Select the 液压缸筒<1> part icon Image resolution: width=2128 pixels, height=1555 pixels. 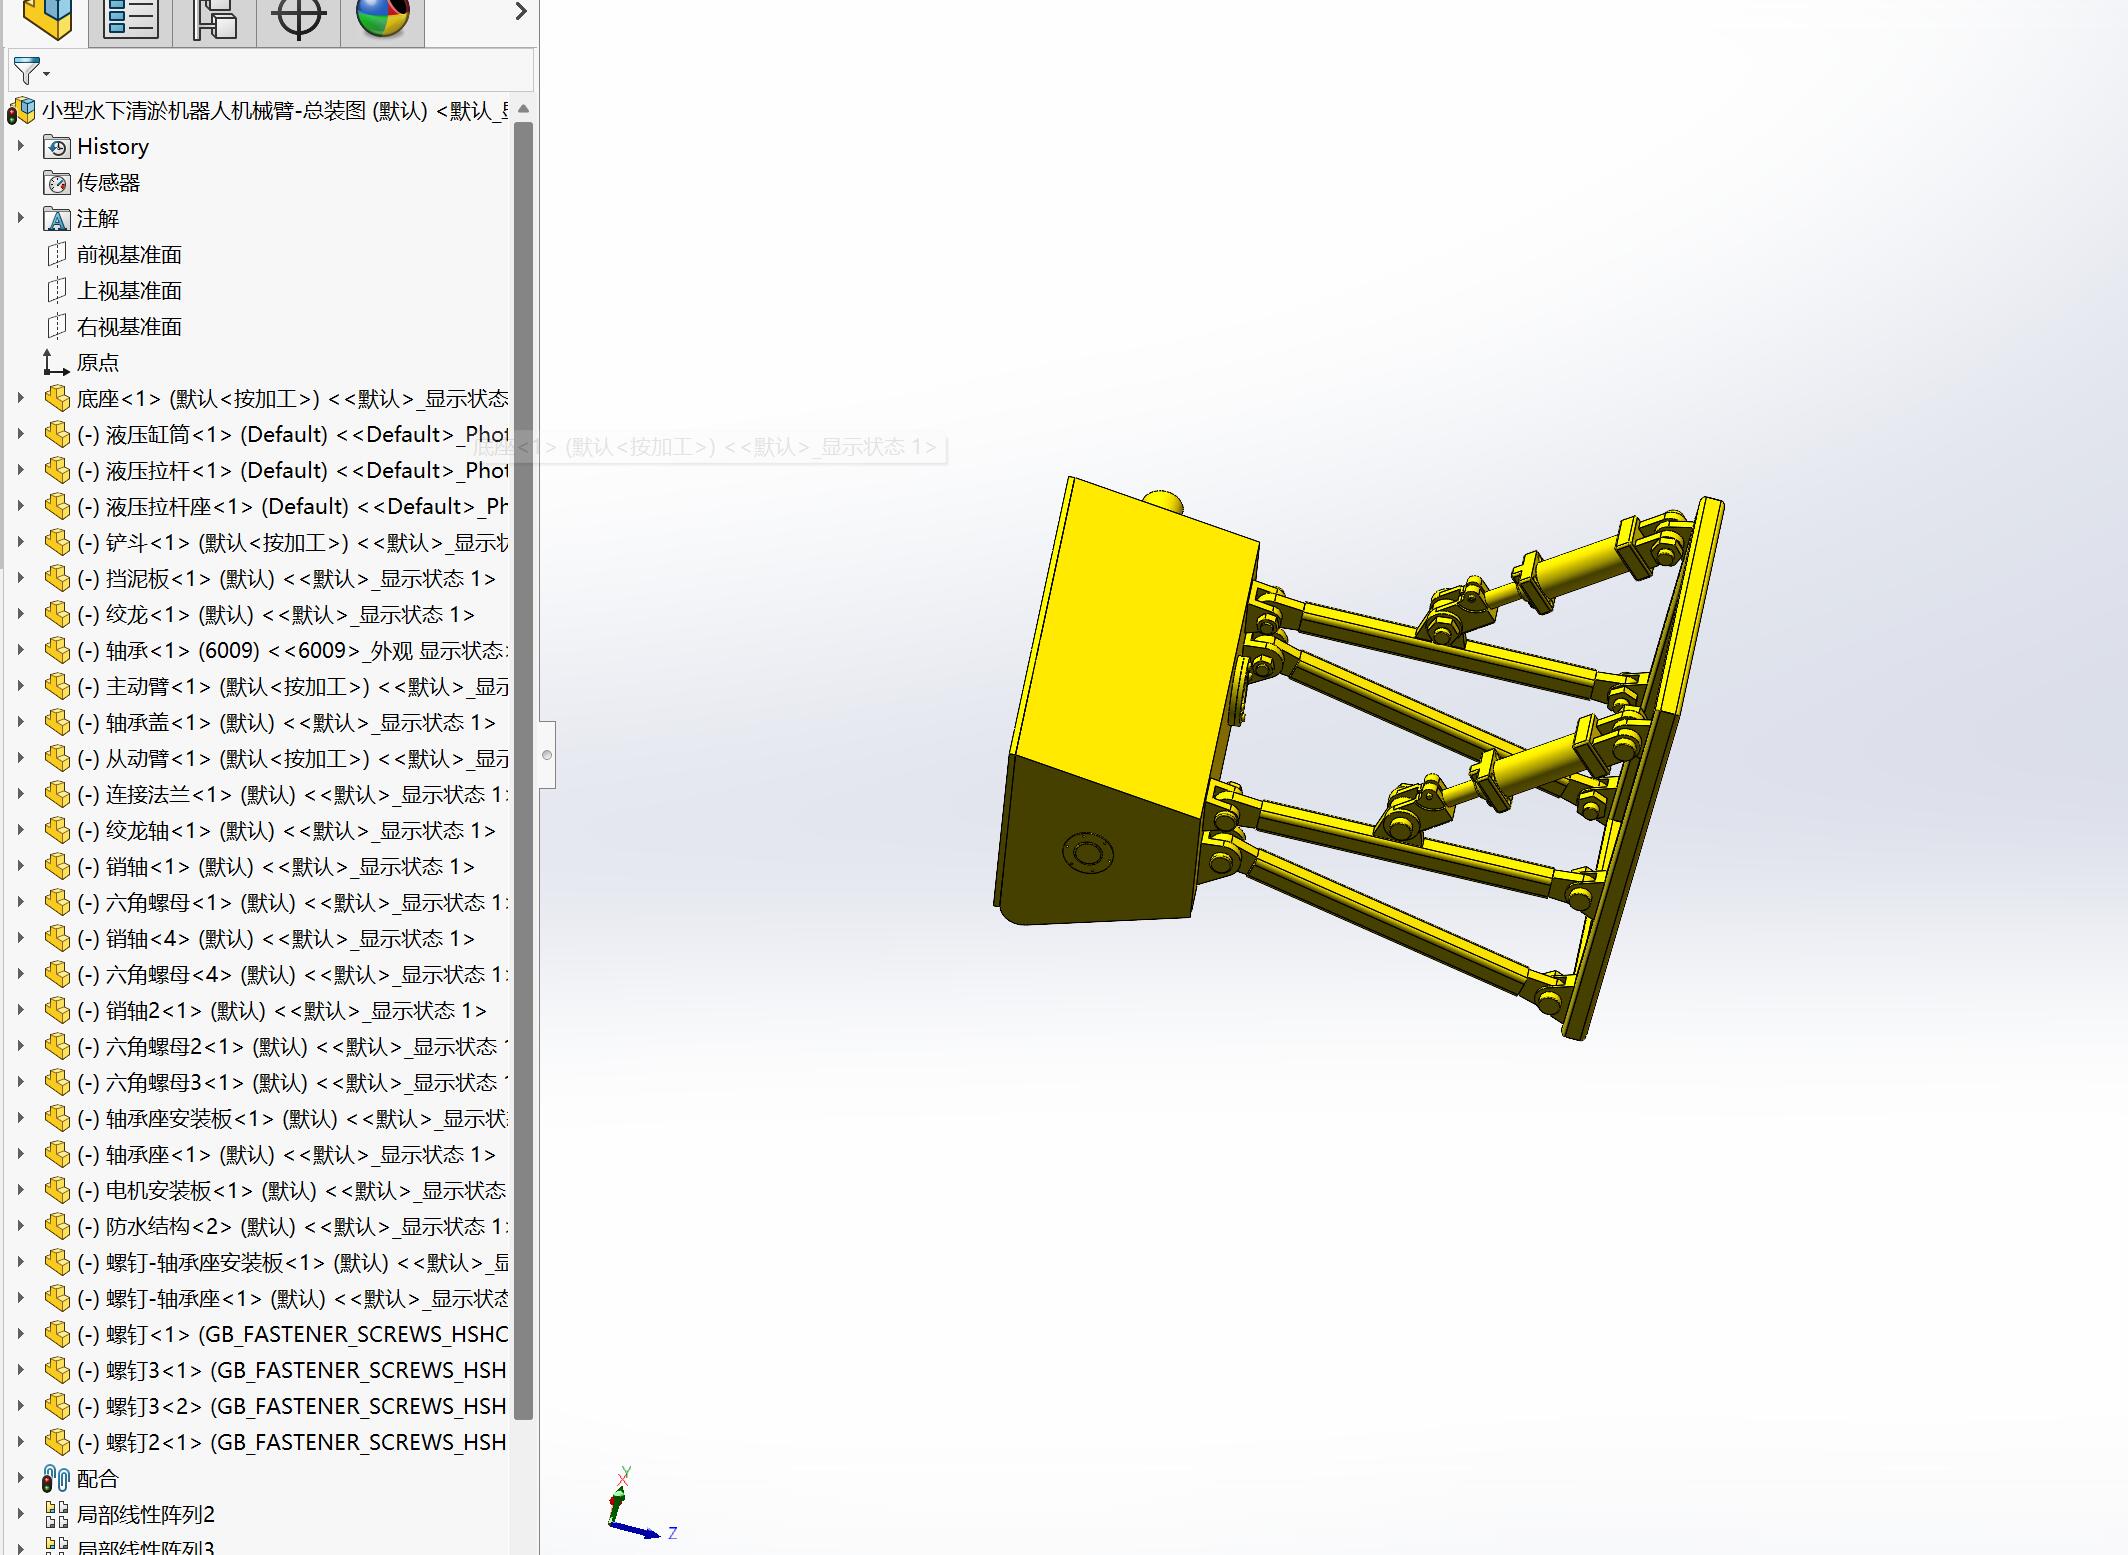click(x=57, y=435)
